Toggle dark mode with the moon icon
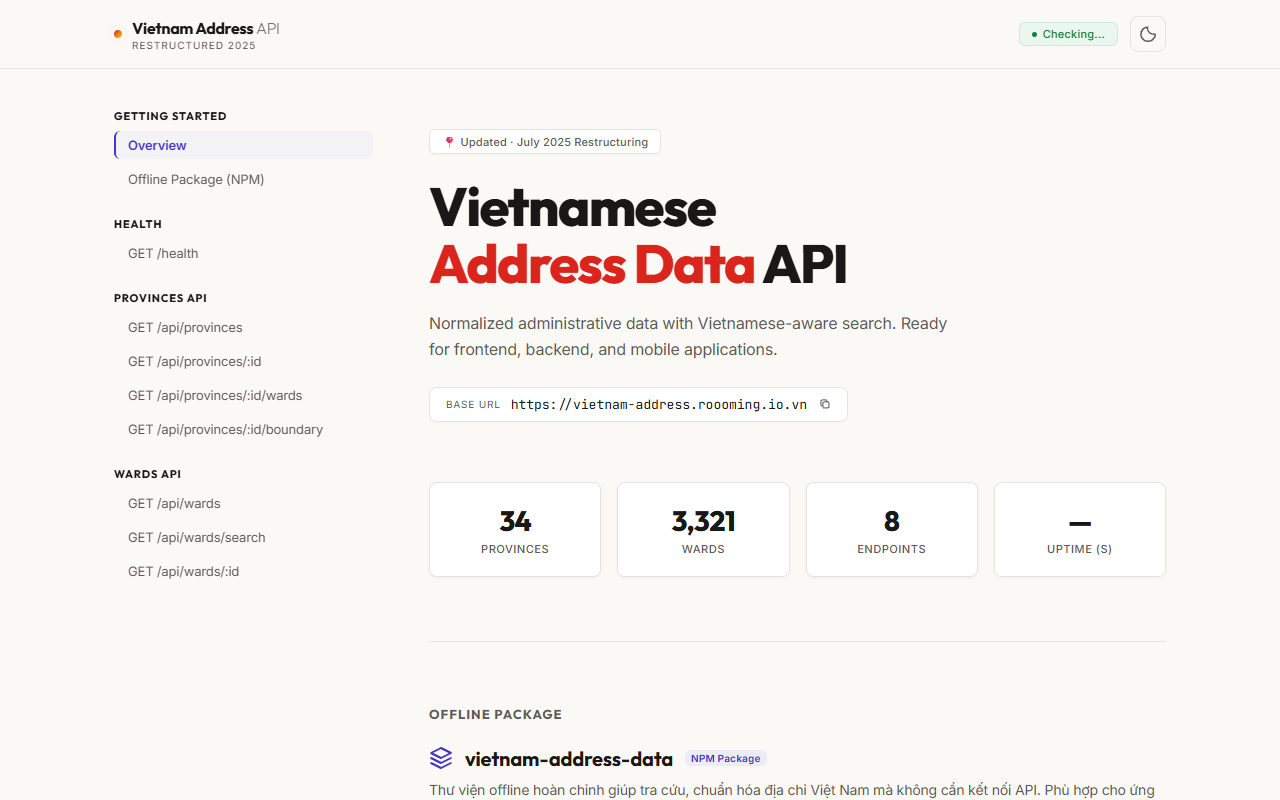 1148,34
